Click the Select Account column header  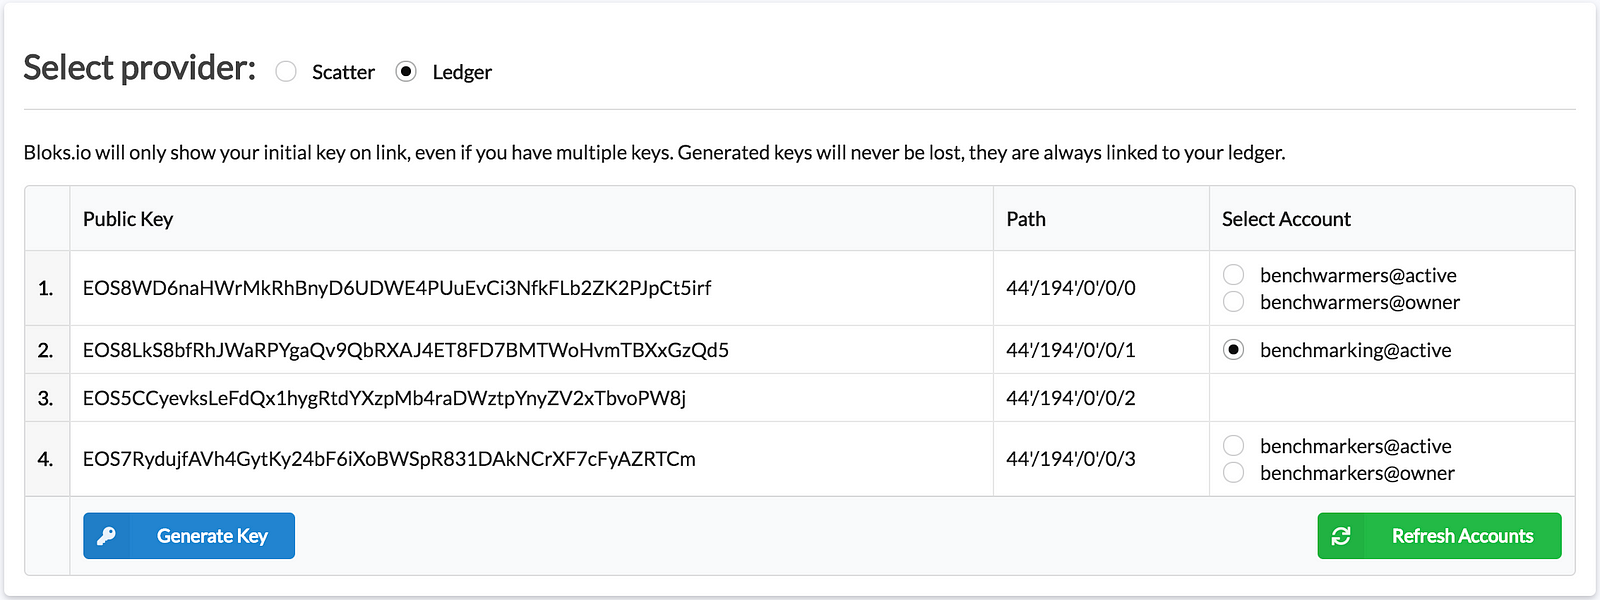click(1286, 219)
